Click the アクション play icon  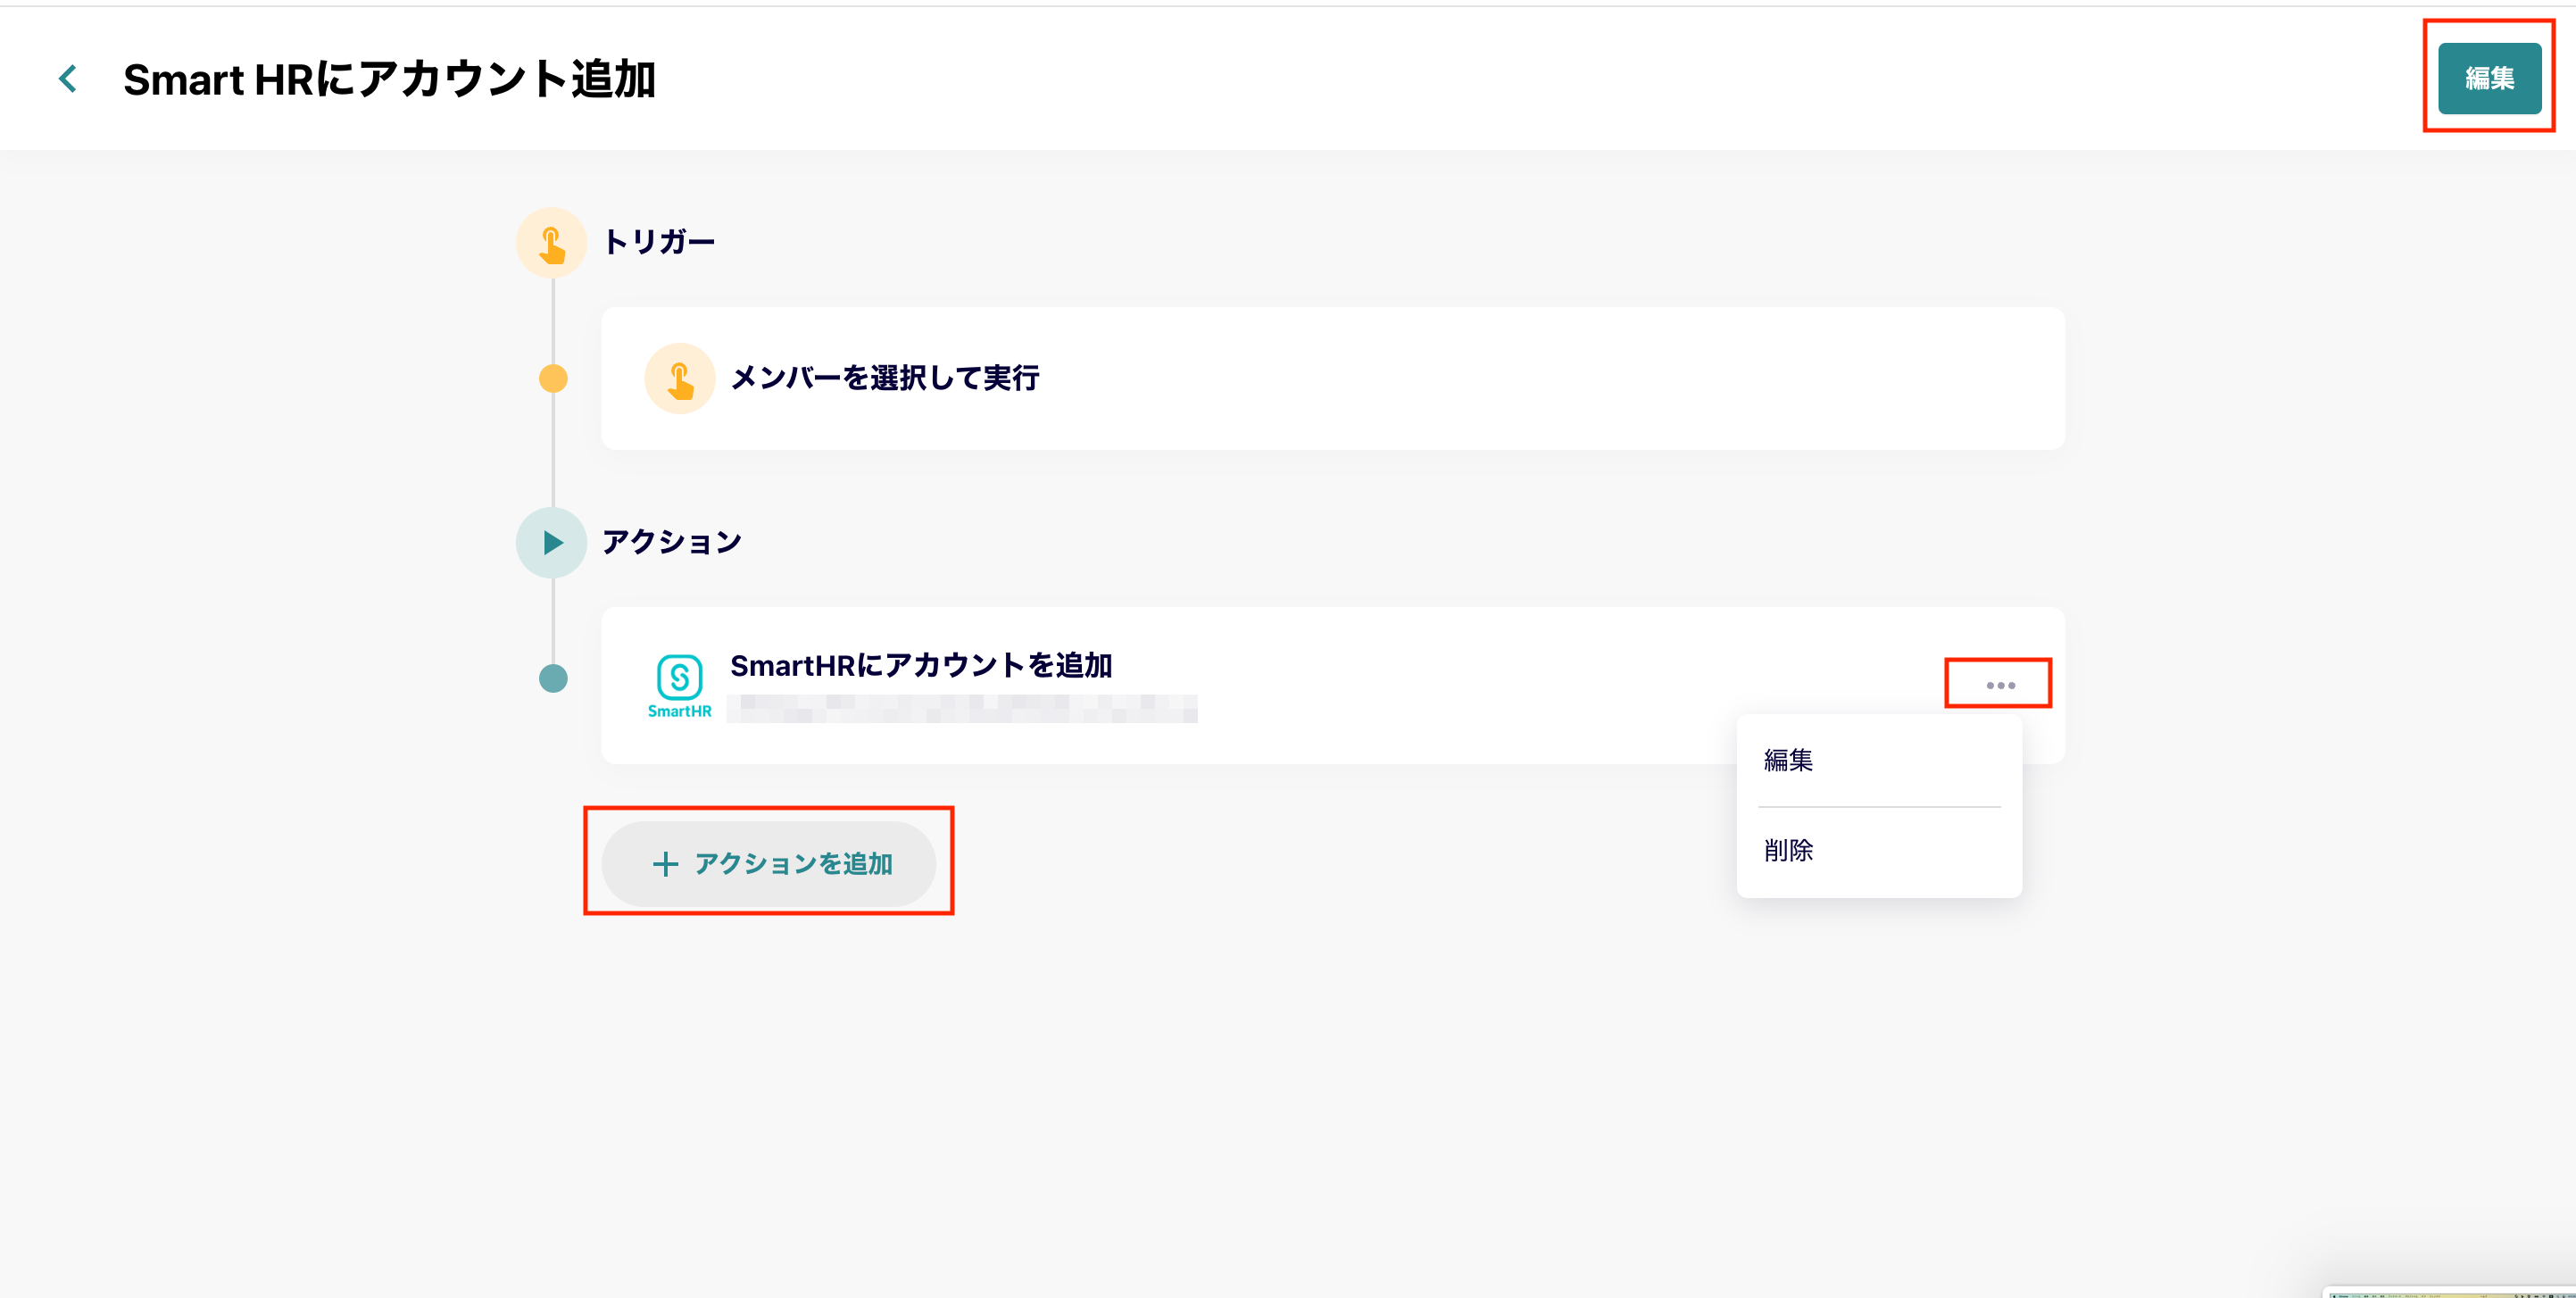(x=551, y=542)
